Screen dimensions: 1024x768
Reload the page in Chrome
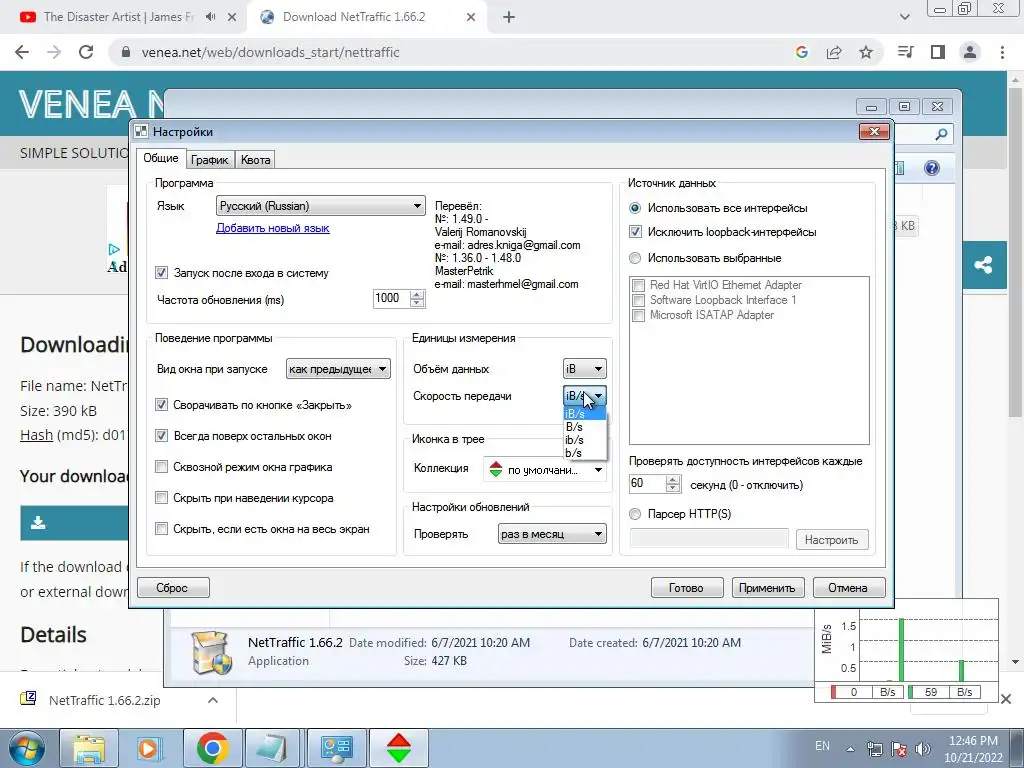[86, 52]
